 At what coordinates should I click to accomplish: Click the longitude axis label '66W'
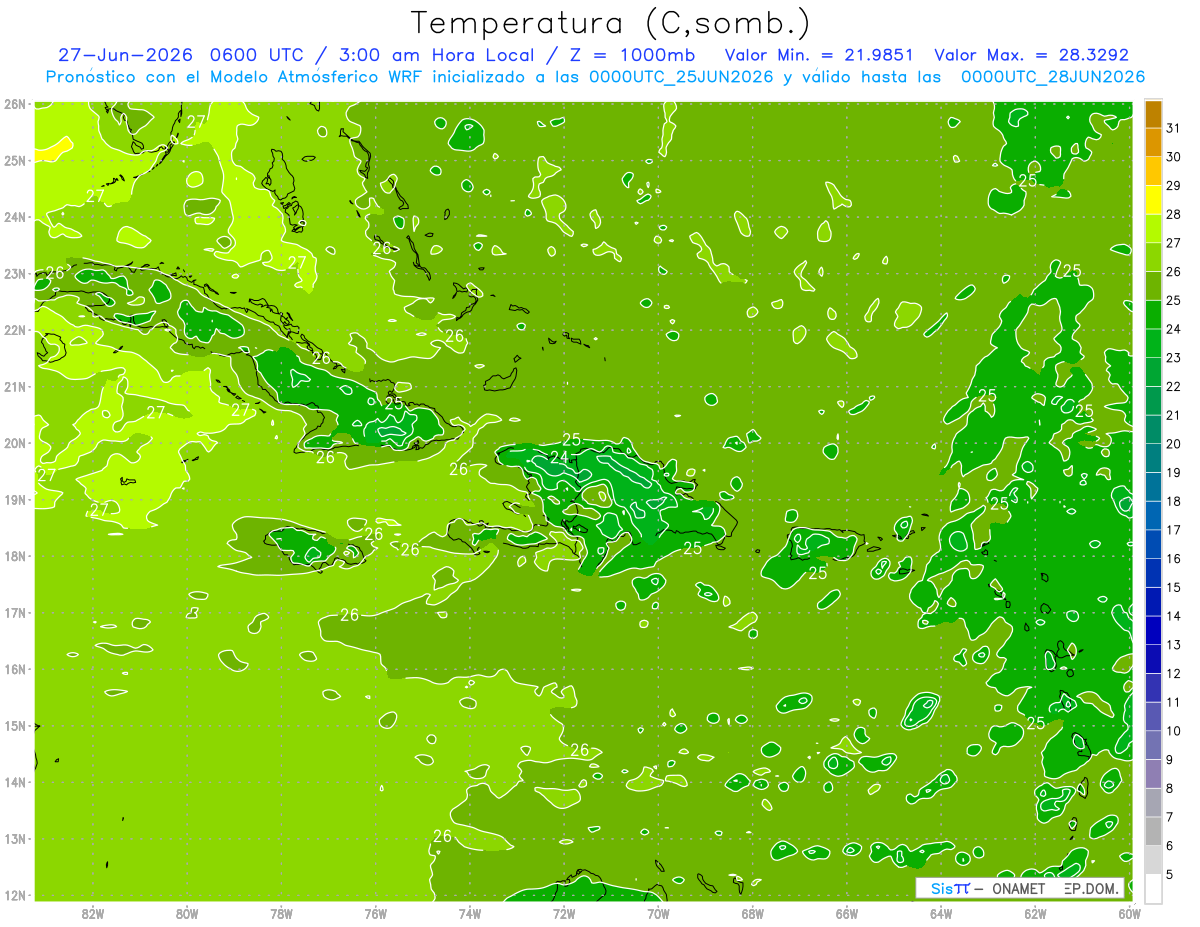point(846,912)
